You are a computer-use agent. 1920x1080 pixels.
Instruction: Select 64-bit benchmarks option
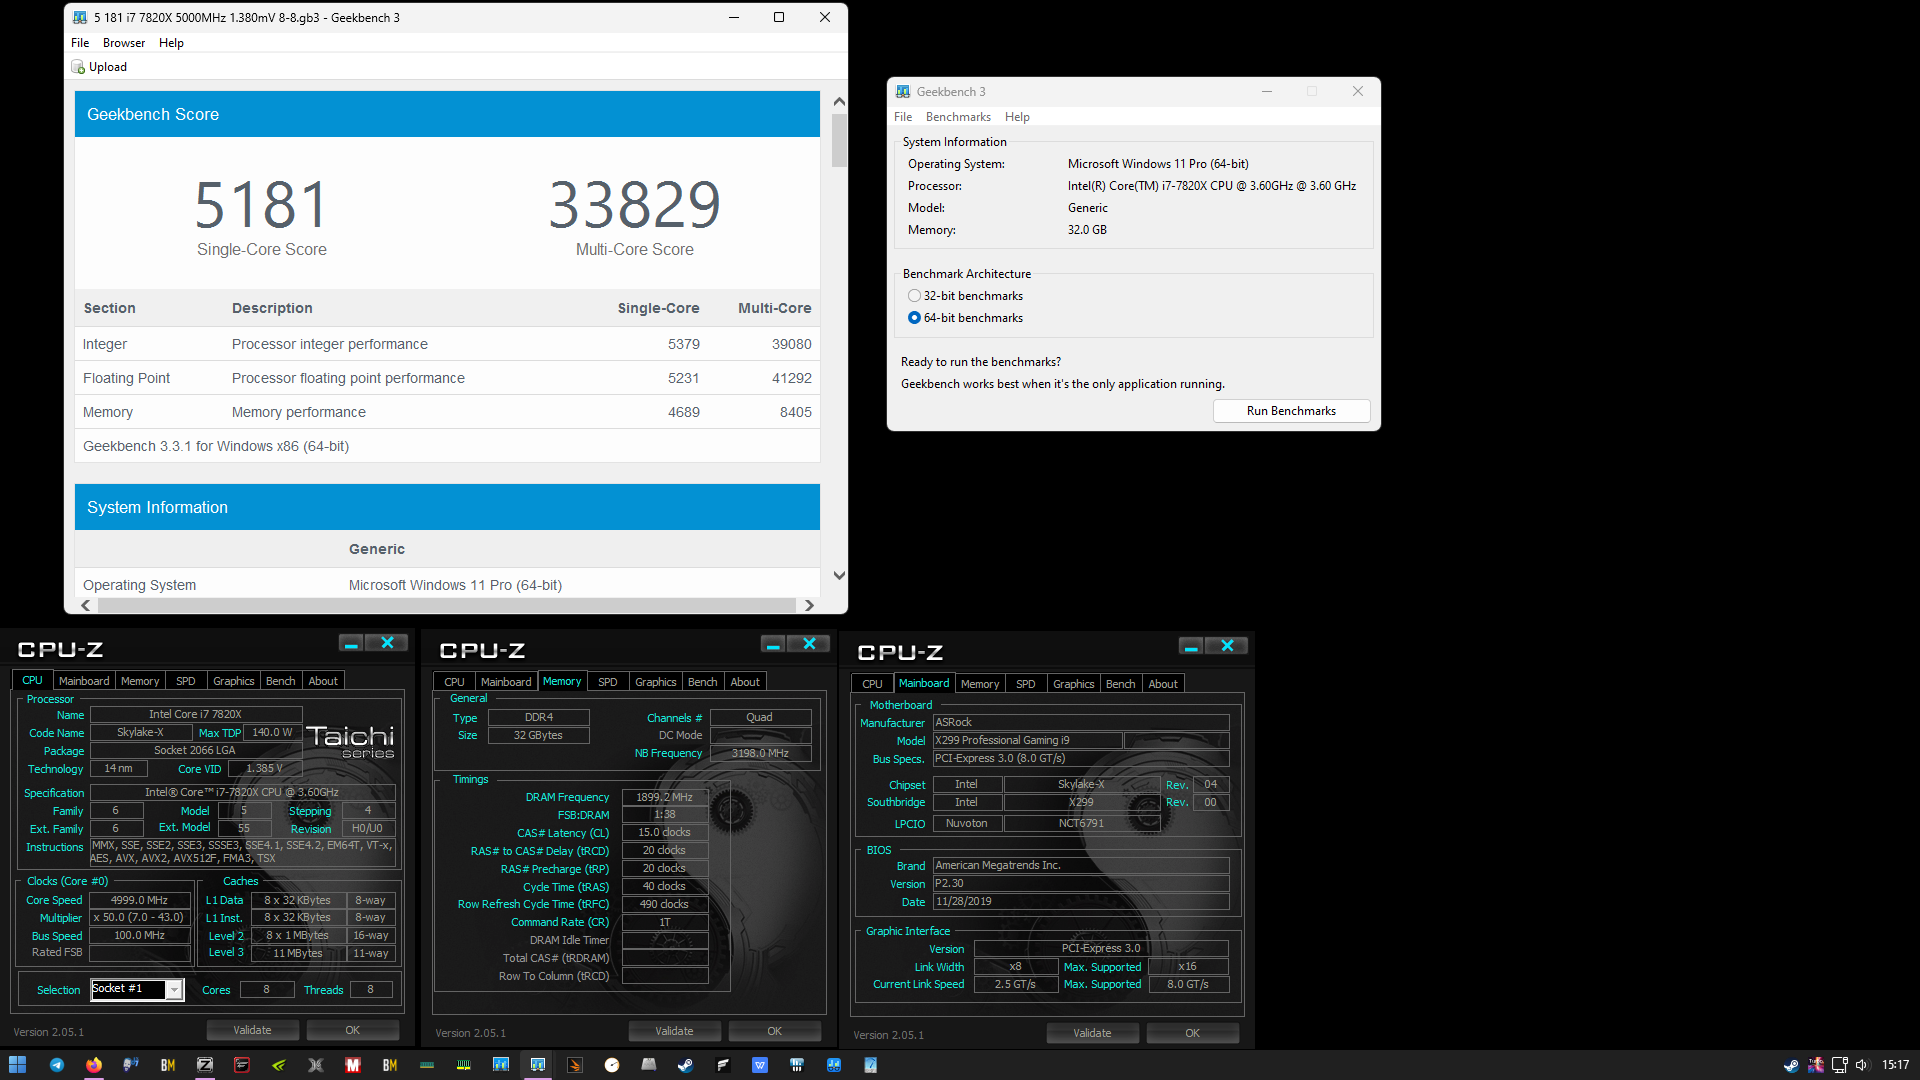pyautogui.click(x=914, y=318)
